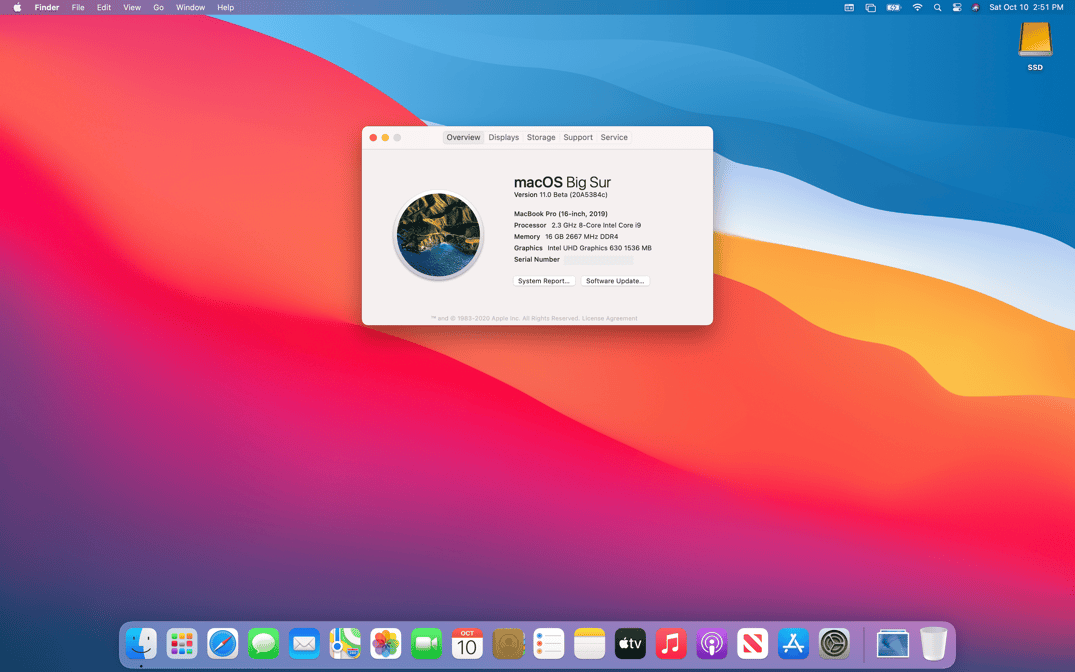1075x672 pixels.
Task: Open Photos app in the Dock
Action: pos(385,644)
